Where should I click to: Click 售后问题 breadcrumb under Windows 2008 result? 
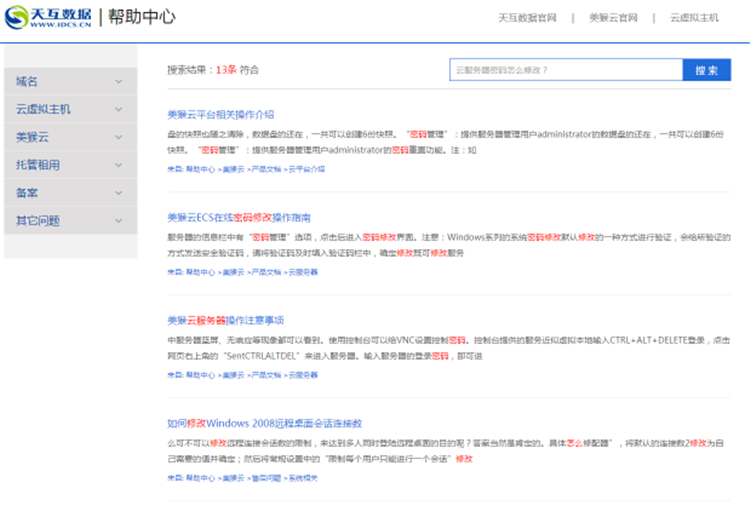click(266, 478)
